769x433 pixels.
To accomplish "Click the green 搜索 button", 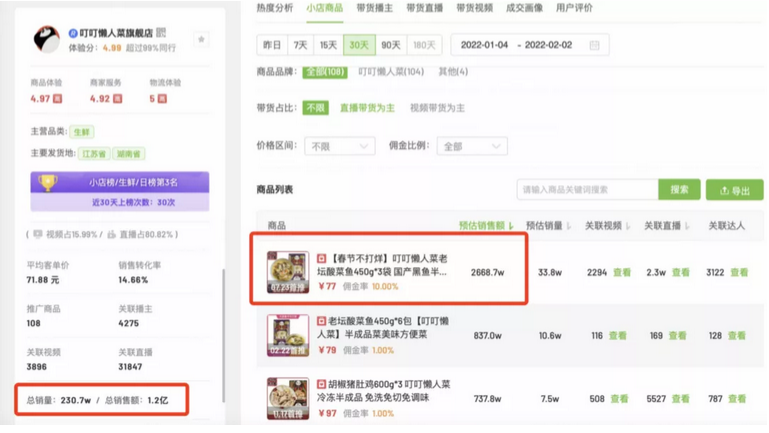I will click(x=679, y=190).
